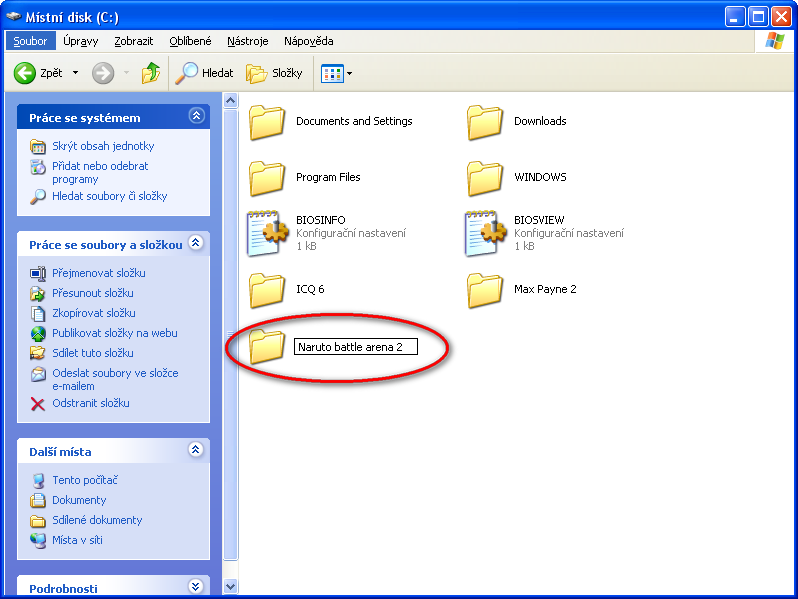
Task: Click Sdílet tuto složku link
Action: click(x=93, y=353)
